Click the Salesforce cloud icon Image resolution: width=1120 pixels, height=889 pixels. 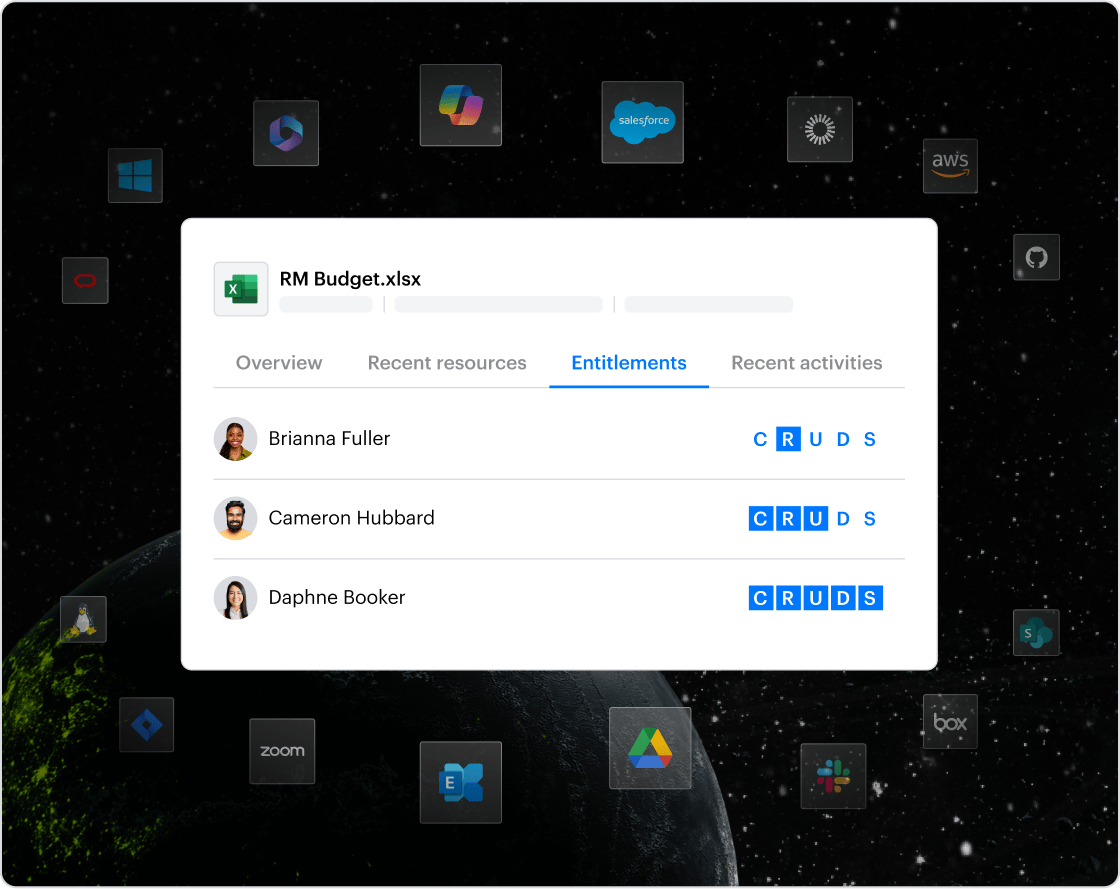pos(642,122)
